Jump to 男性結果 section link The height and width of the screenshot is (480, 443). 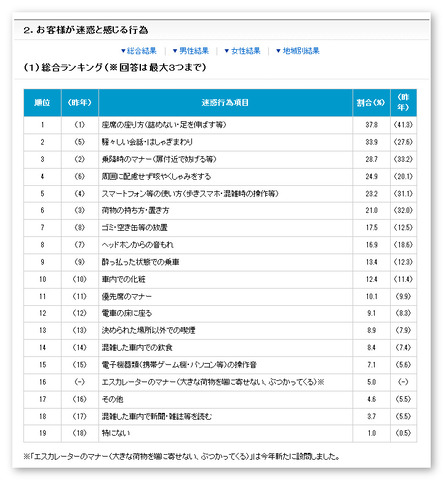tap(191, 51)
